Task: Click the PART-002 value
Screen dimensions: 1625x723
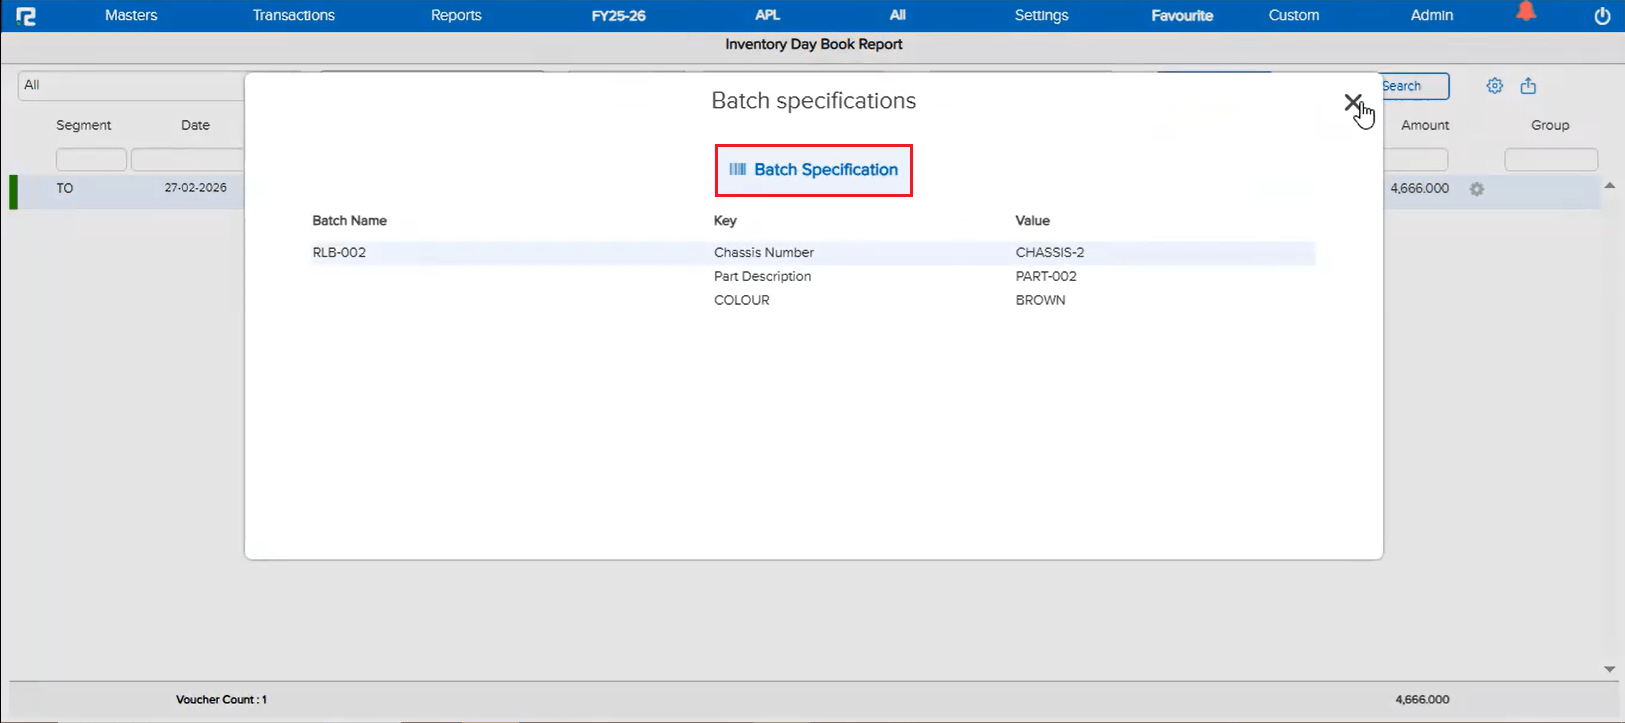Action: [1046, 276]
